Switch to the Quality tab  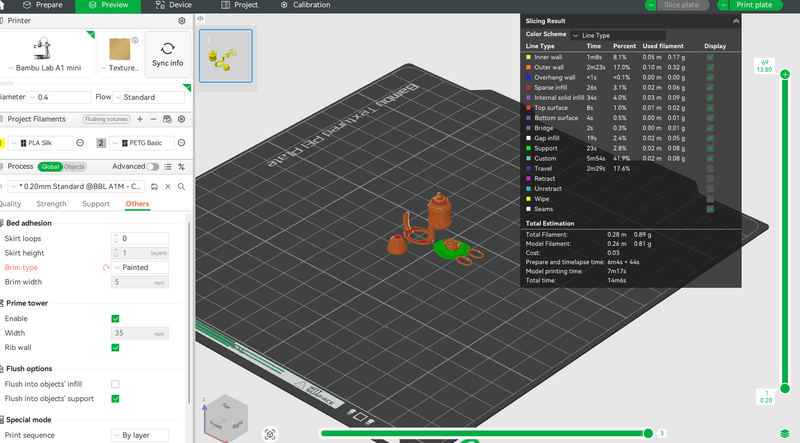(x=10, y=204)
